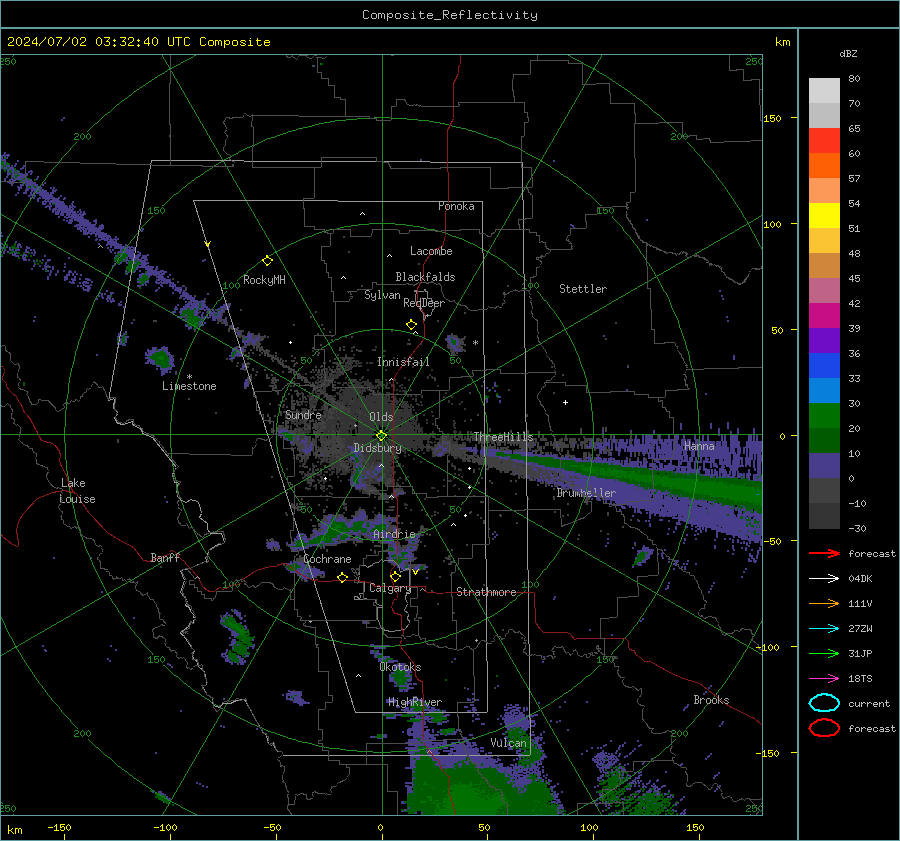The height and width of the screenshot is (841, 900).
Task: Click the Vulcan label
Action: pyautogui.click(x=508, y=743)
